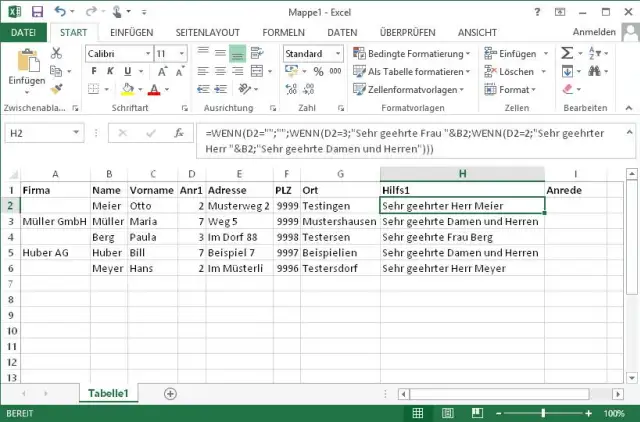640x422 pixels.
Task: Select cell H3 with Damen und Herren
Action: click(462, 221)
